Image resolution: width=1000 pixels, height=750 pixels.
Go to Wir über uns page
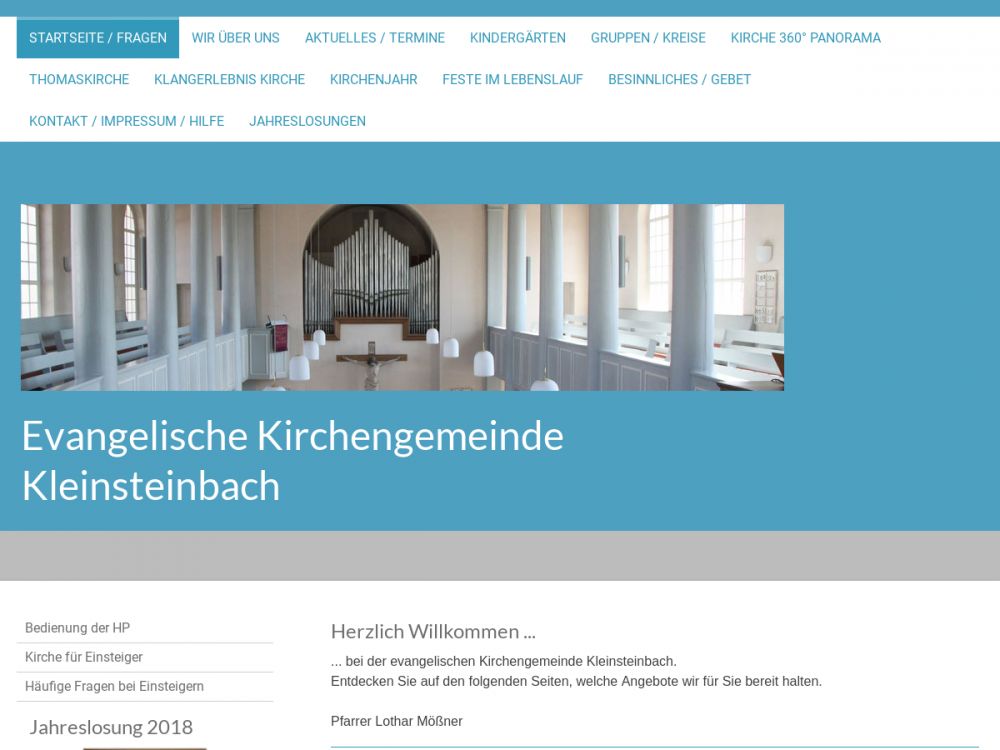pos(236,38)
